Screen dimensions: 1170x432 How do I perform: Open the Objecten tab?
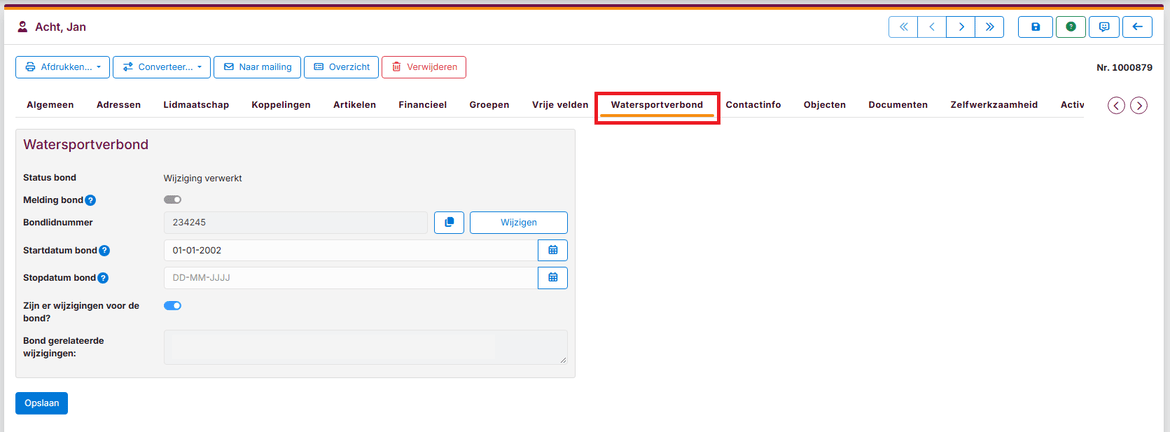click(x=825, y=105)
